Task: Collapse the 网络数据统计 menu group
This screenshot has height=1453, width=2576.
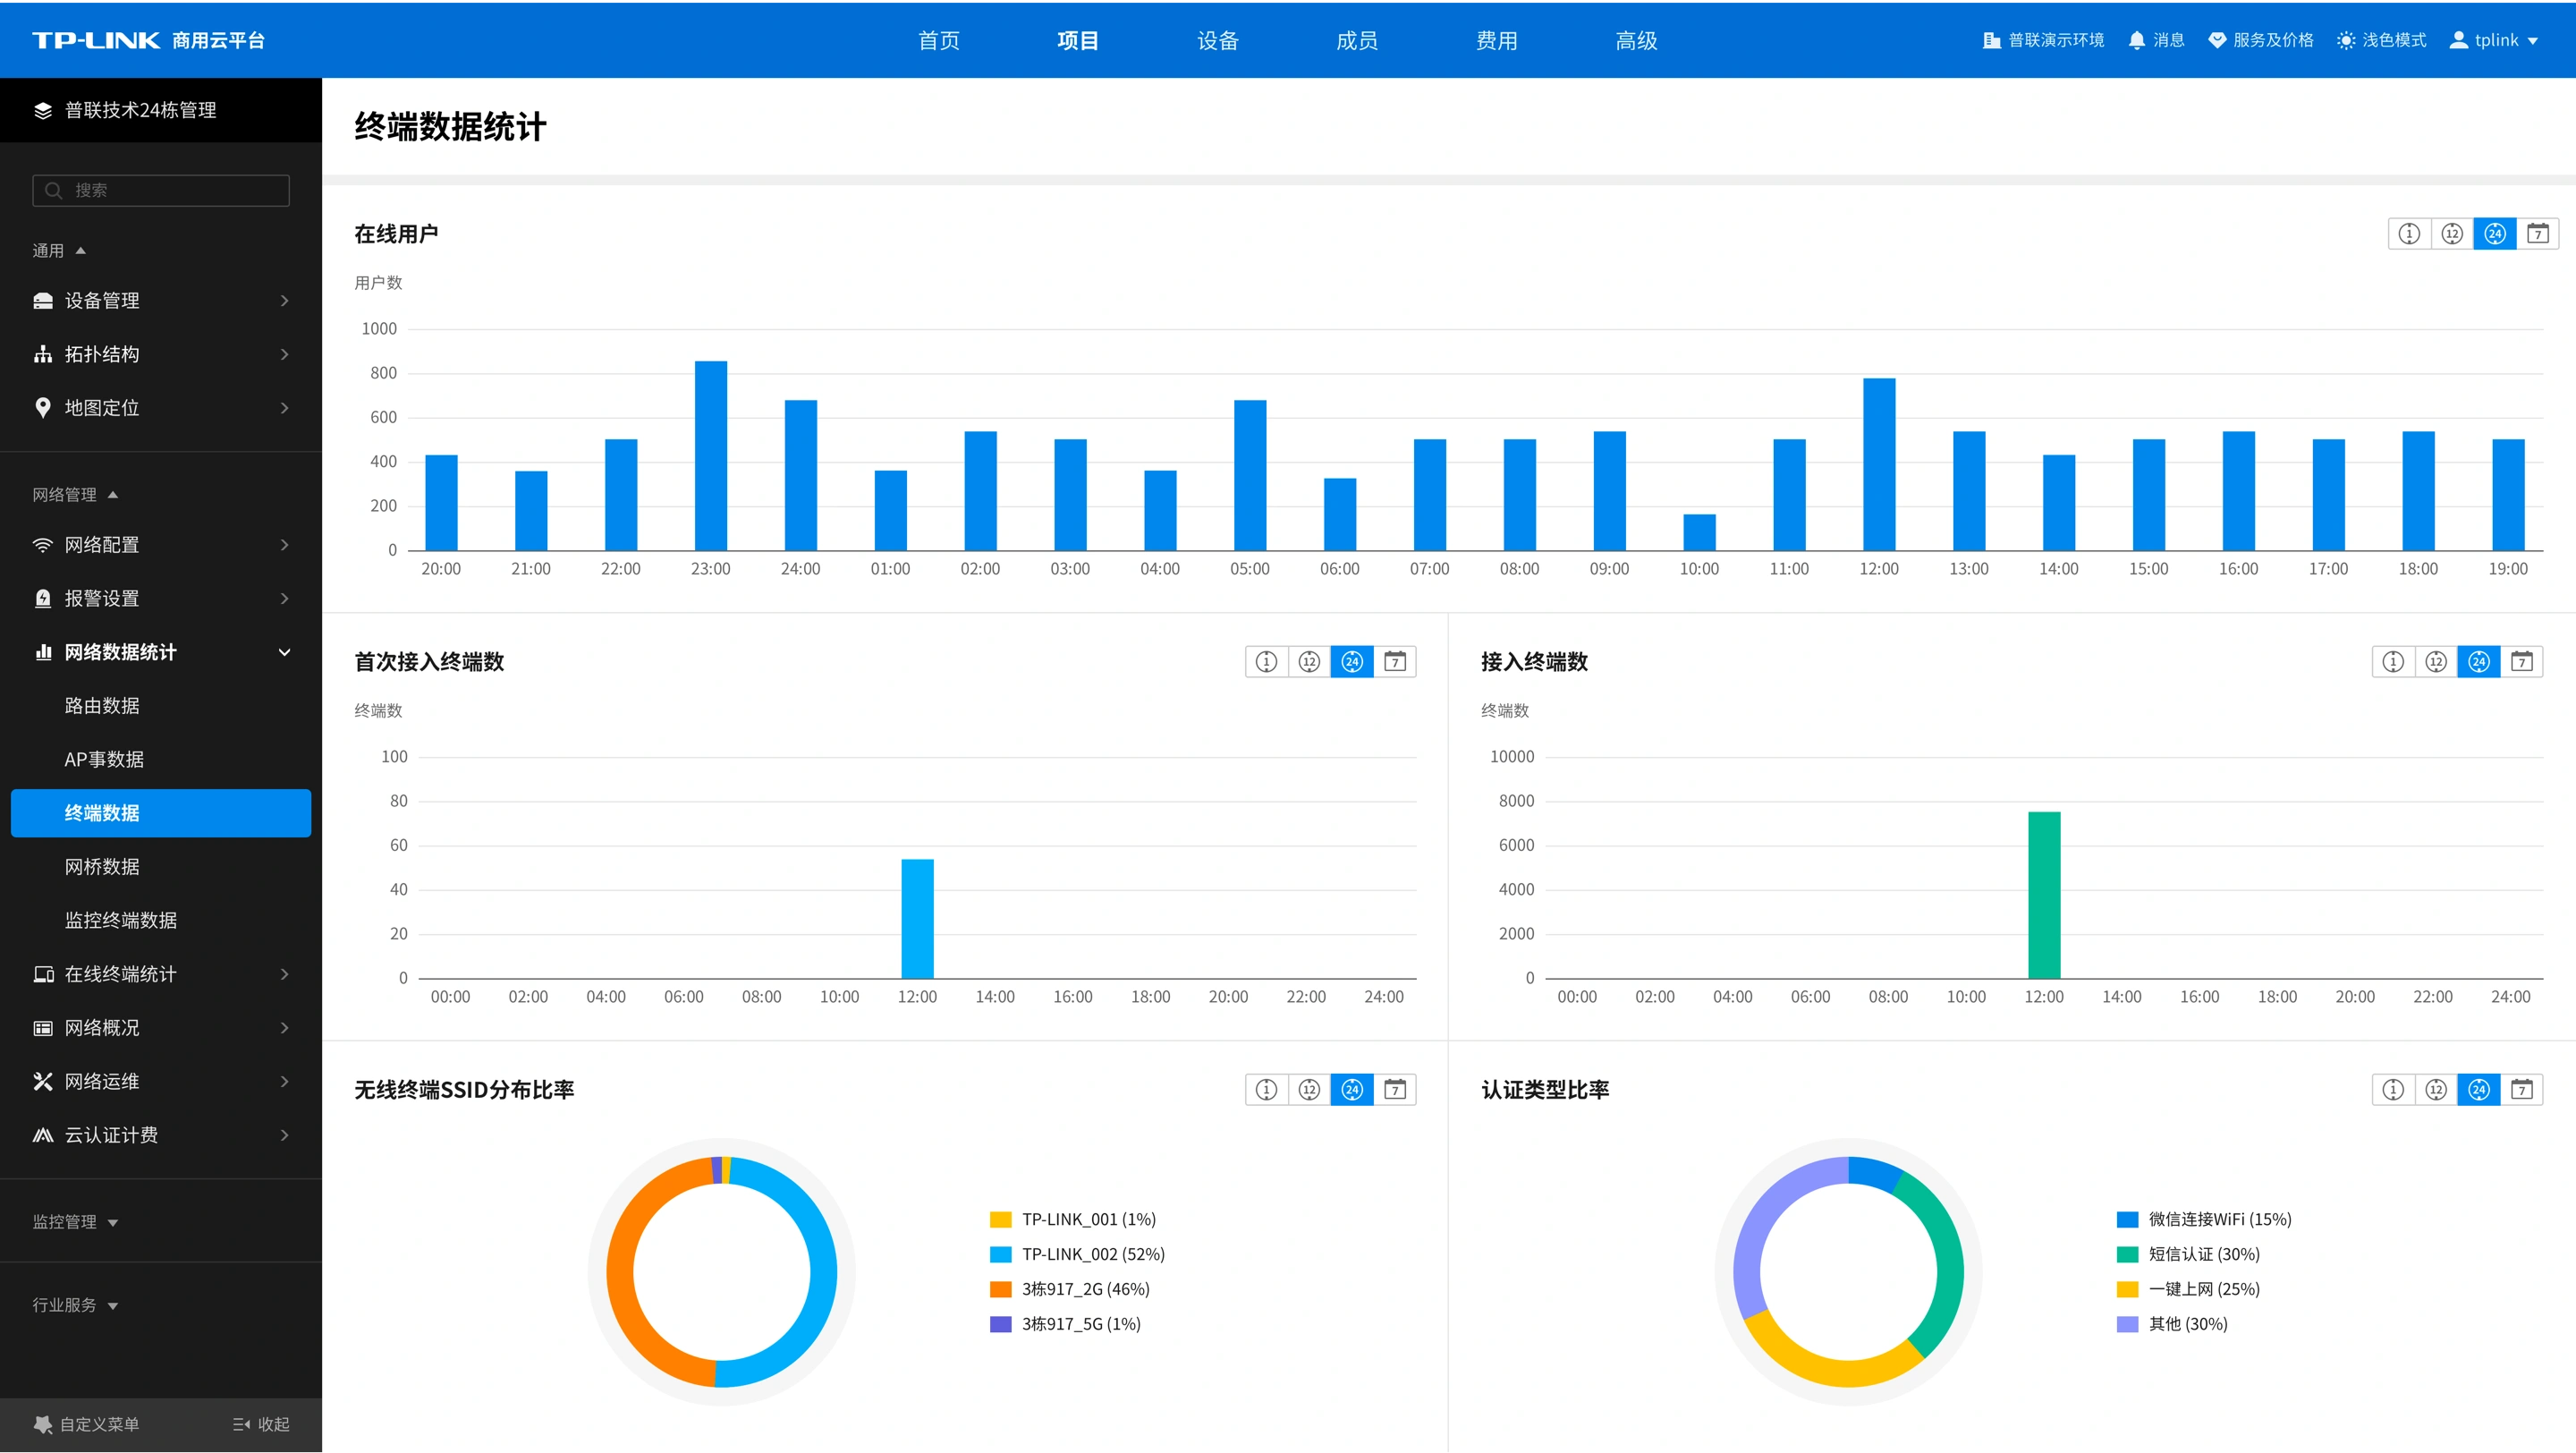Action: pos(161,652)
